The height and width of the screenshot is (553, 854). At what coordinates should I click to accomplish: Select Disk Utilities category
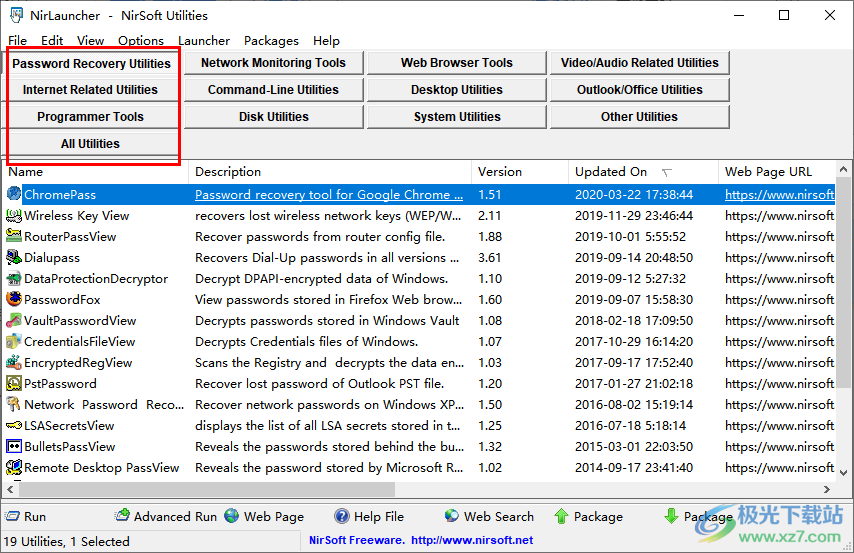[273, 117]
